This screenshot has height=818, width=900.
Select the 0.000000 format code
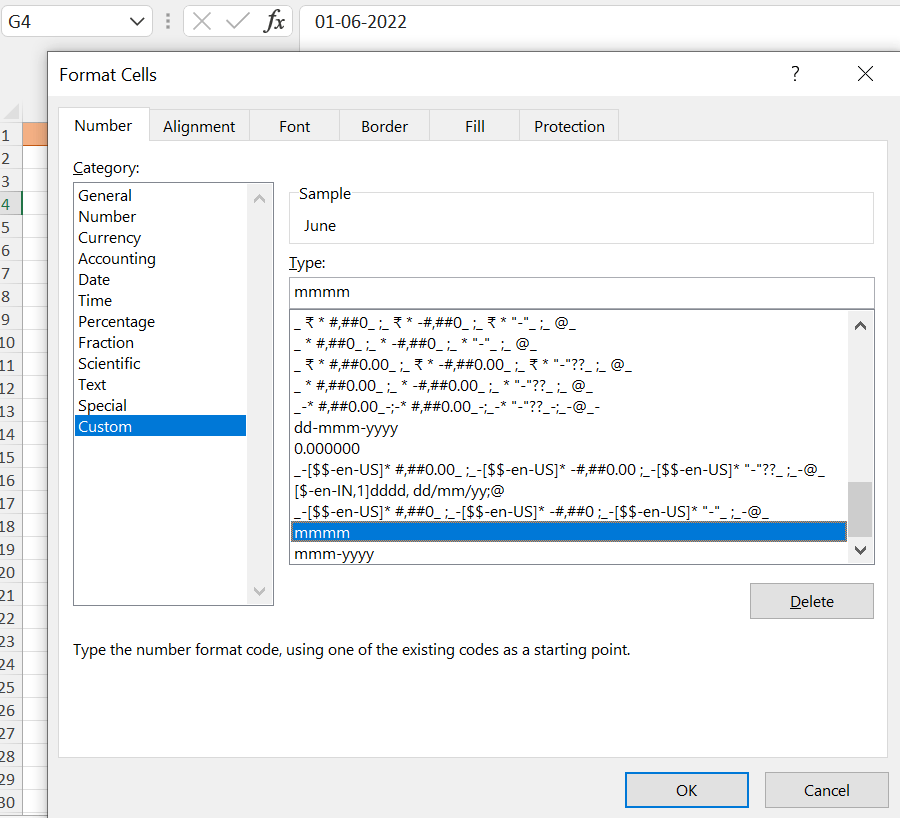[x=569, y=449]
